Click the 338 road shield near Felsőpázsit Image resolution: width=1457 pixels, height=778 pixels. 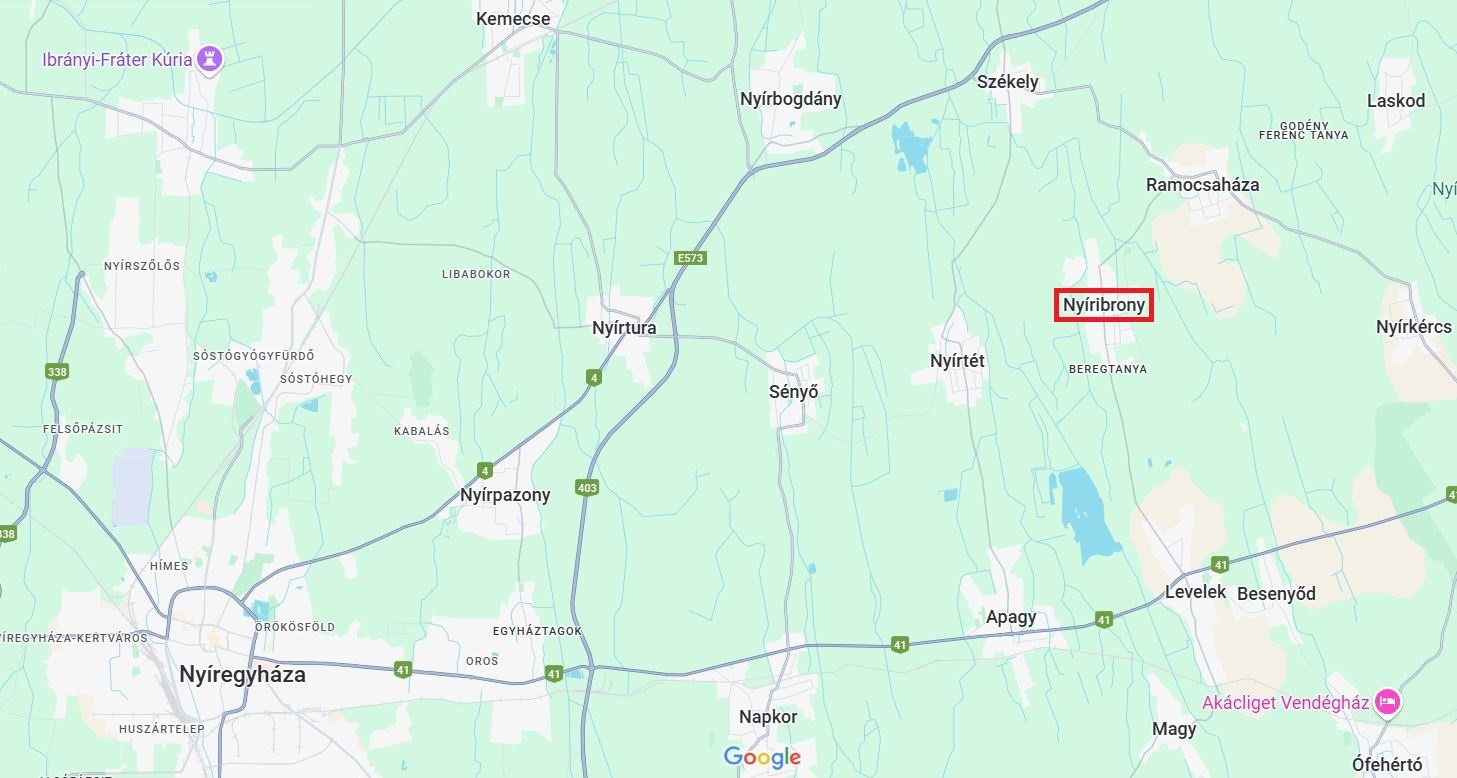click(57, 372)
